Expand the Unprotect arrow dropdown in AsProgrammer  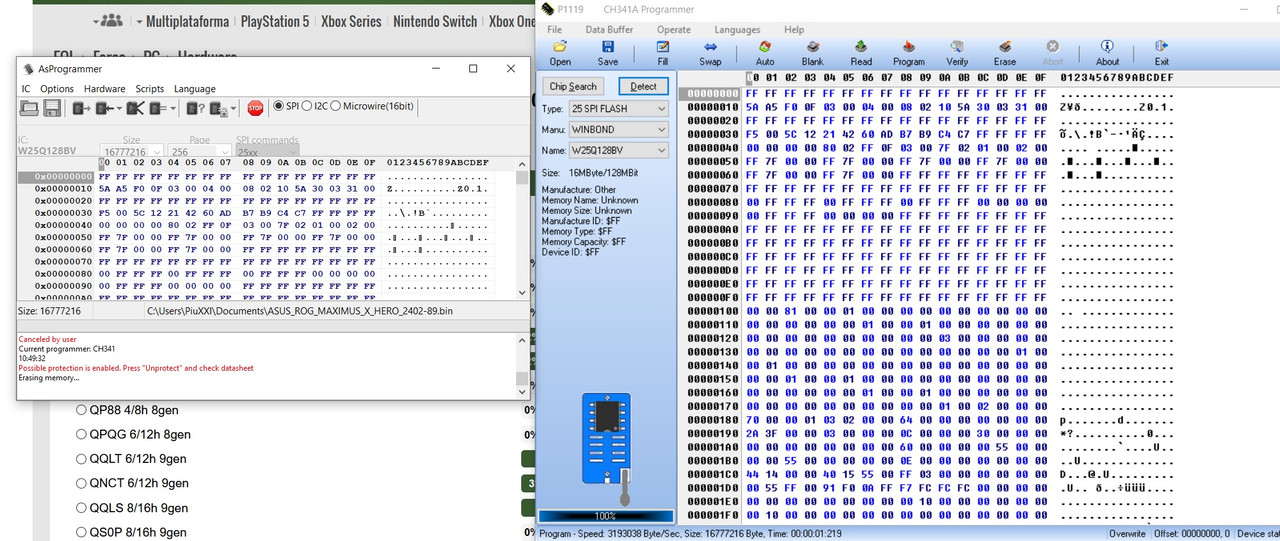pos(234,108)
